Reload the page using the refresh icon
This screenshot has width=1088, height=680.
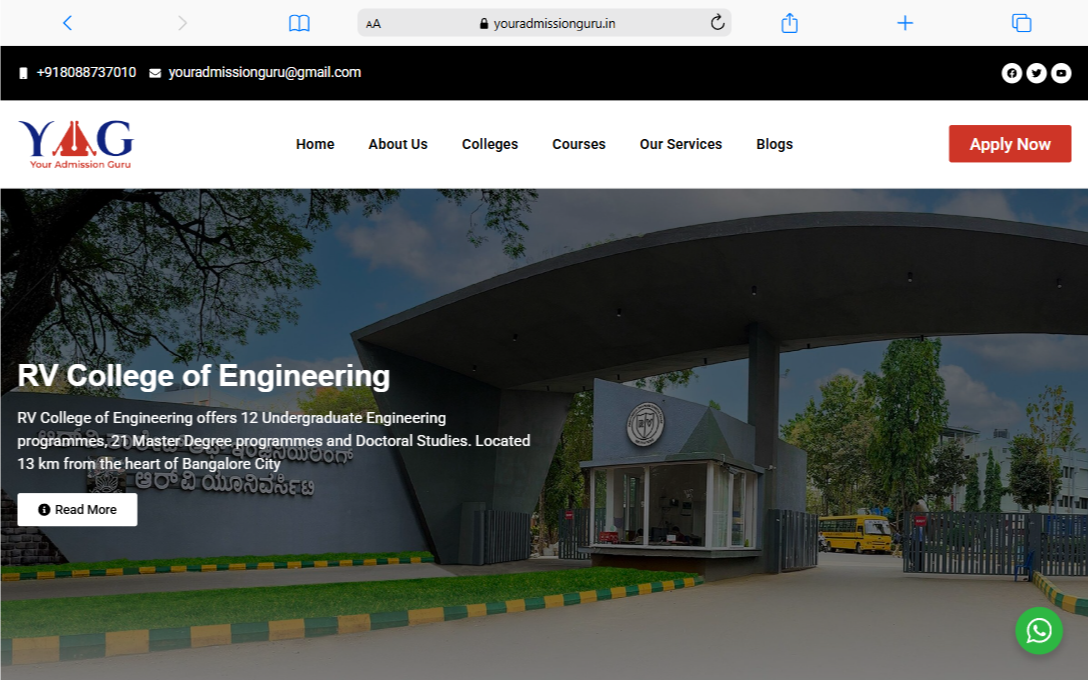pyautogui.click(x=716, y=22)
